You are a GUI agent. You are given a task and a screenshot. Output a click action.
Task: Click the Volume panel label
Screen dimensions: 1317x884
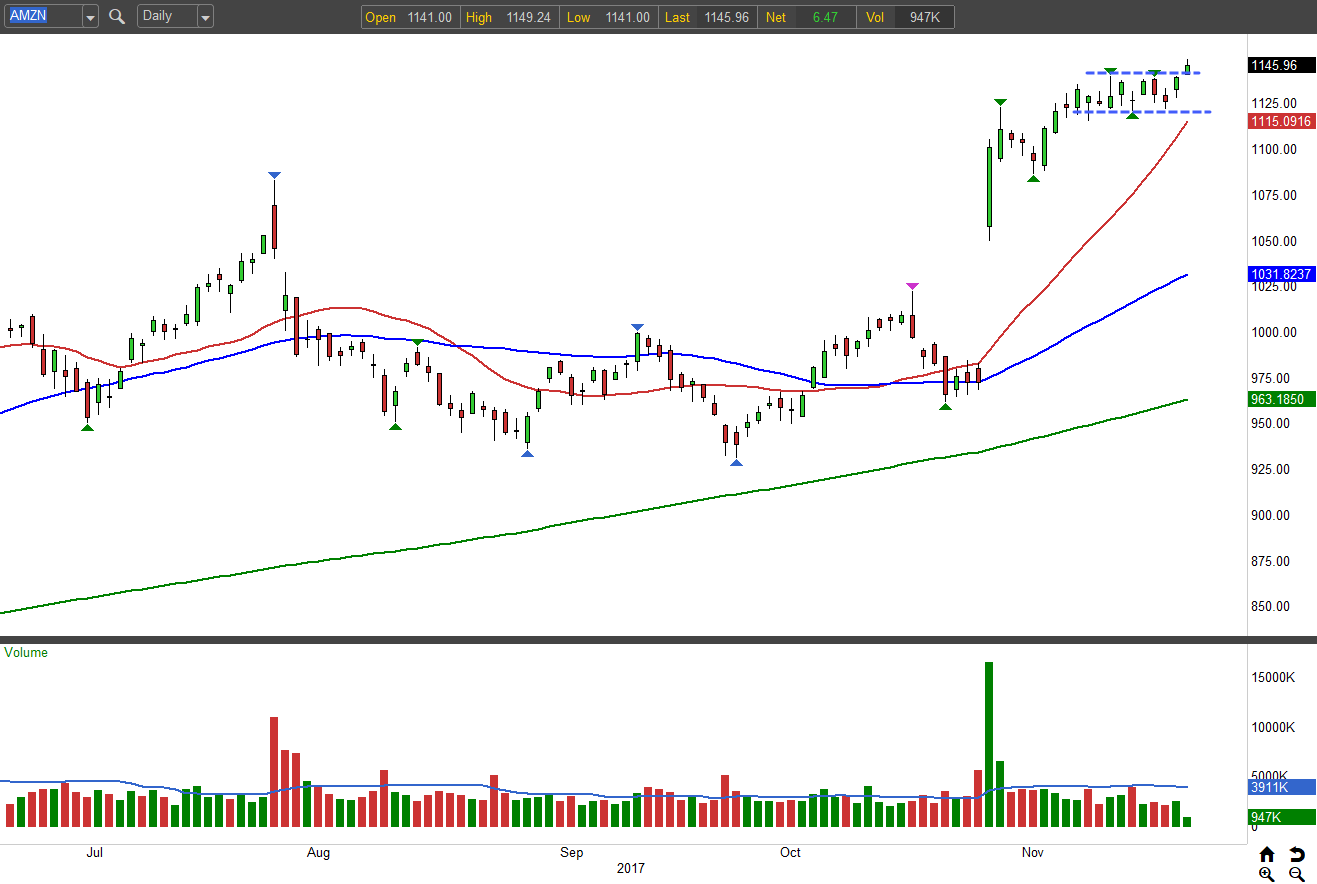click(x=26, y=652)
